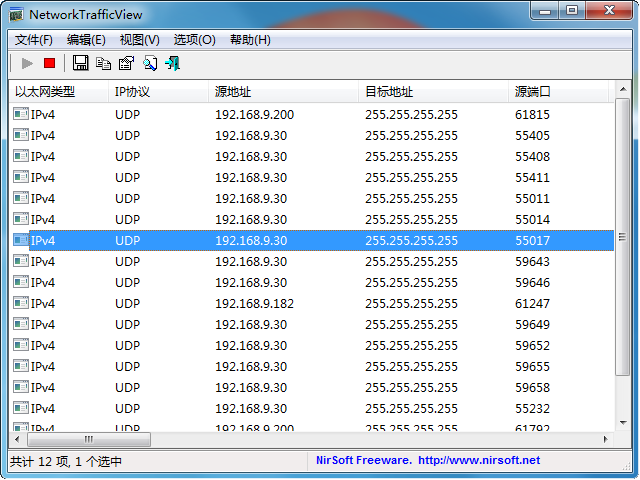The width and height of the screenshot is (640, 480).
Task: Click the save floppy disk icon
Action: [x=81, y=63]
